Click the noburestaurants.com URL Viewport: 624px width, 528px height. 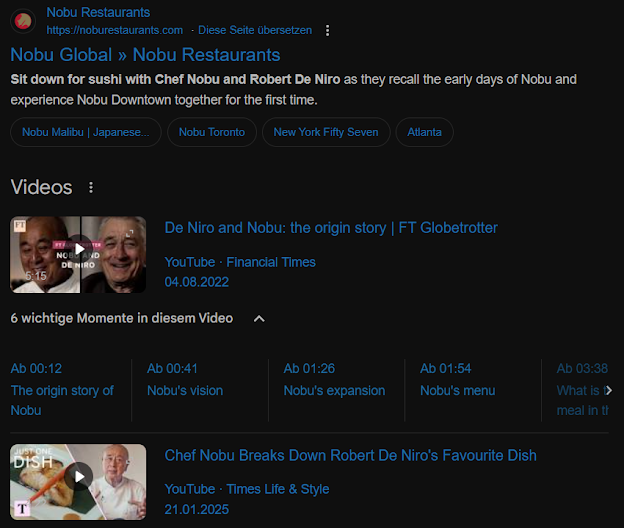tap(115, 30)
